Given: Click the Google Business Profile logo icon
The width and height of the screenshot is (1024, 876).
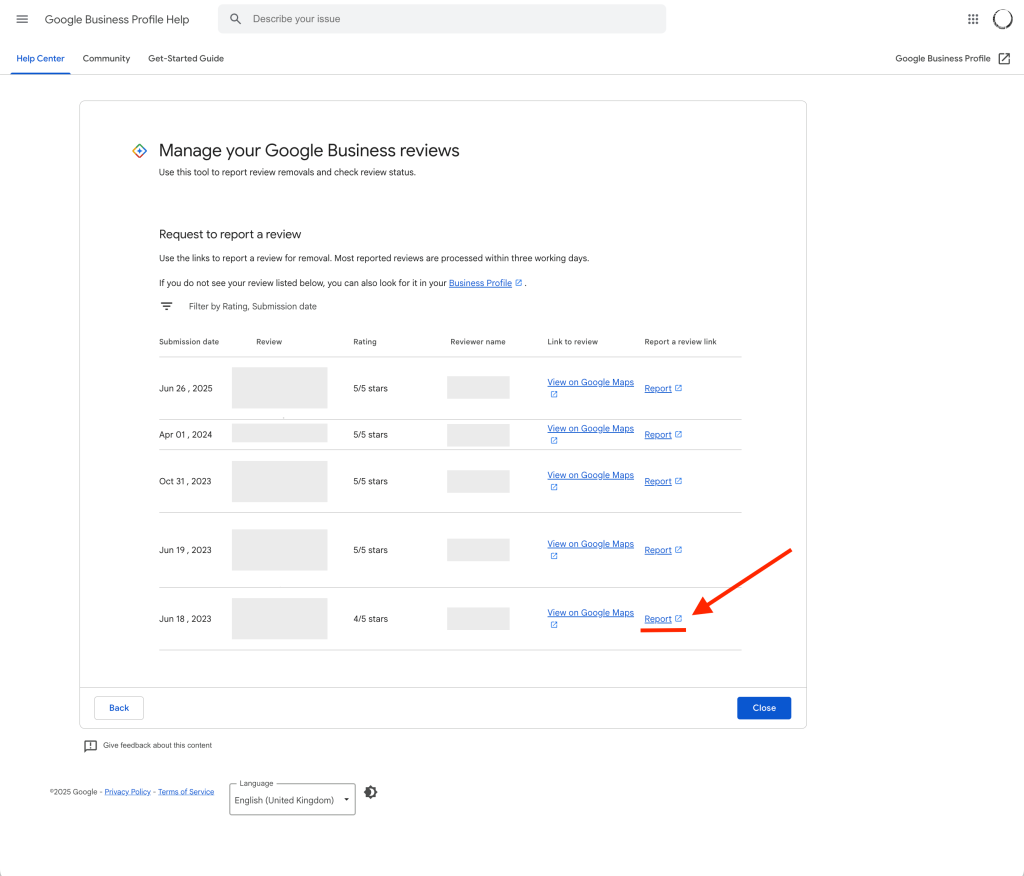Looking at the screenshot, I should click(140, 151).
